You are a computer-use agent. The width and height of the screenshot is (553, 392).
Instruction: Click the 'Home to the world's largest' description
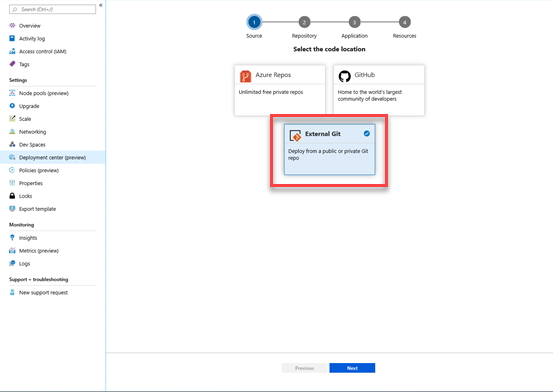(370, 95)
